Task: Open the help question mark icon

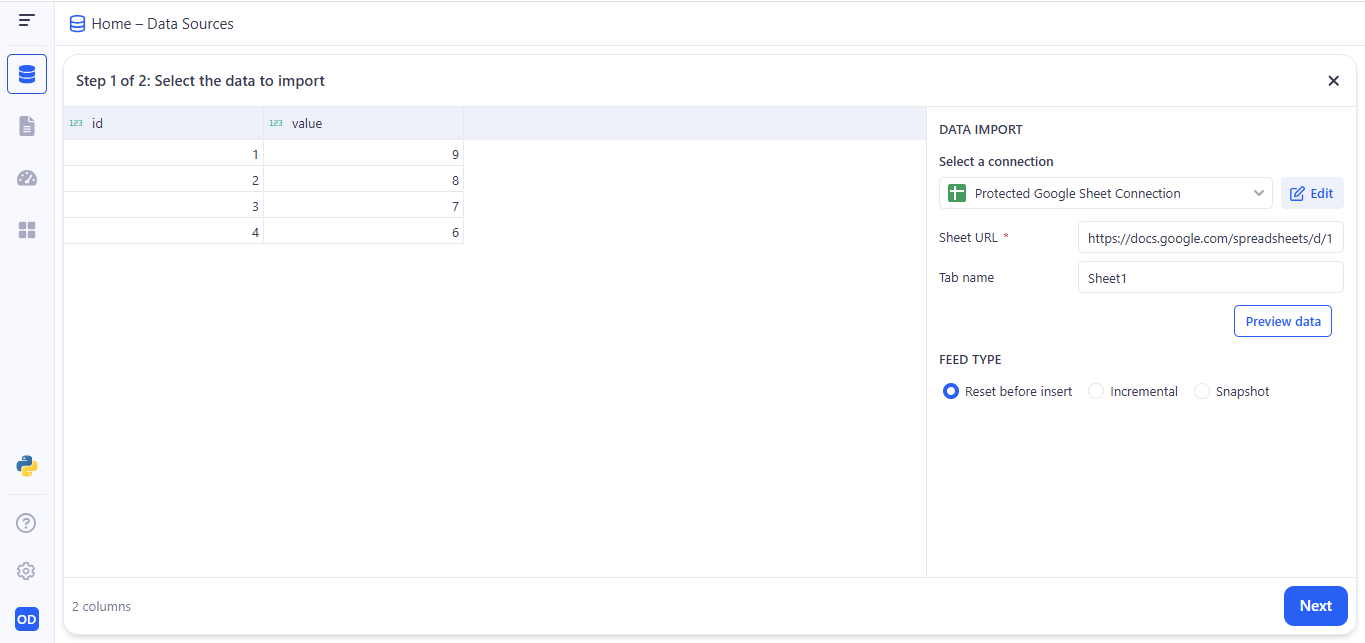Action: pyautogui.click(x=27, y=523)
